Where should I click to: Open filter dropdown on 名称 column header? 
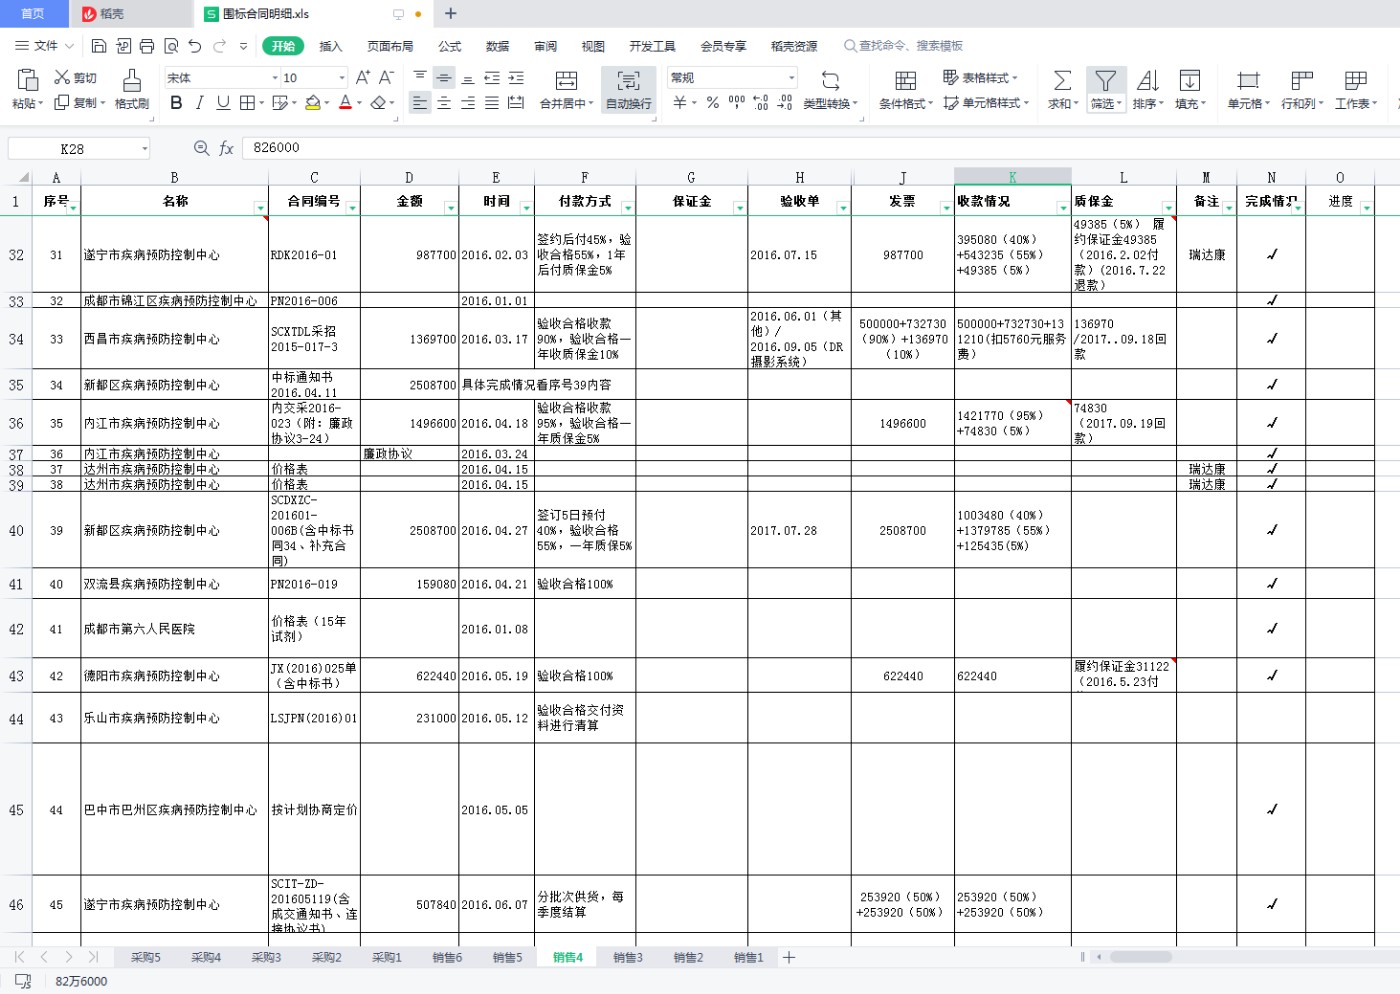point(260,208)
